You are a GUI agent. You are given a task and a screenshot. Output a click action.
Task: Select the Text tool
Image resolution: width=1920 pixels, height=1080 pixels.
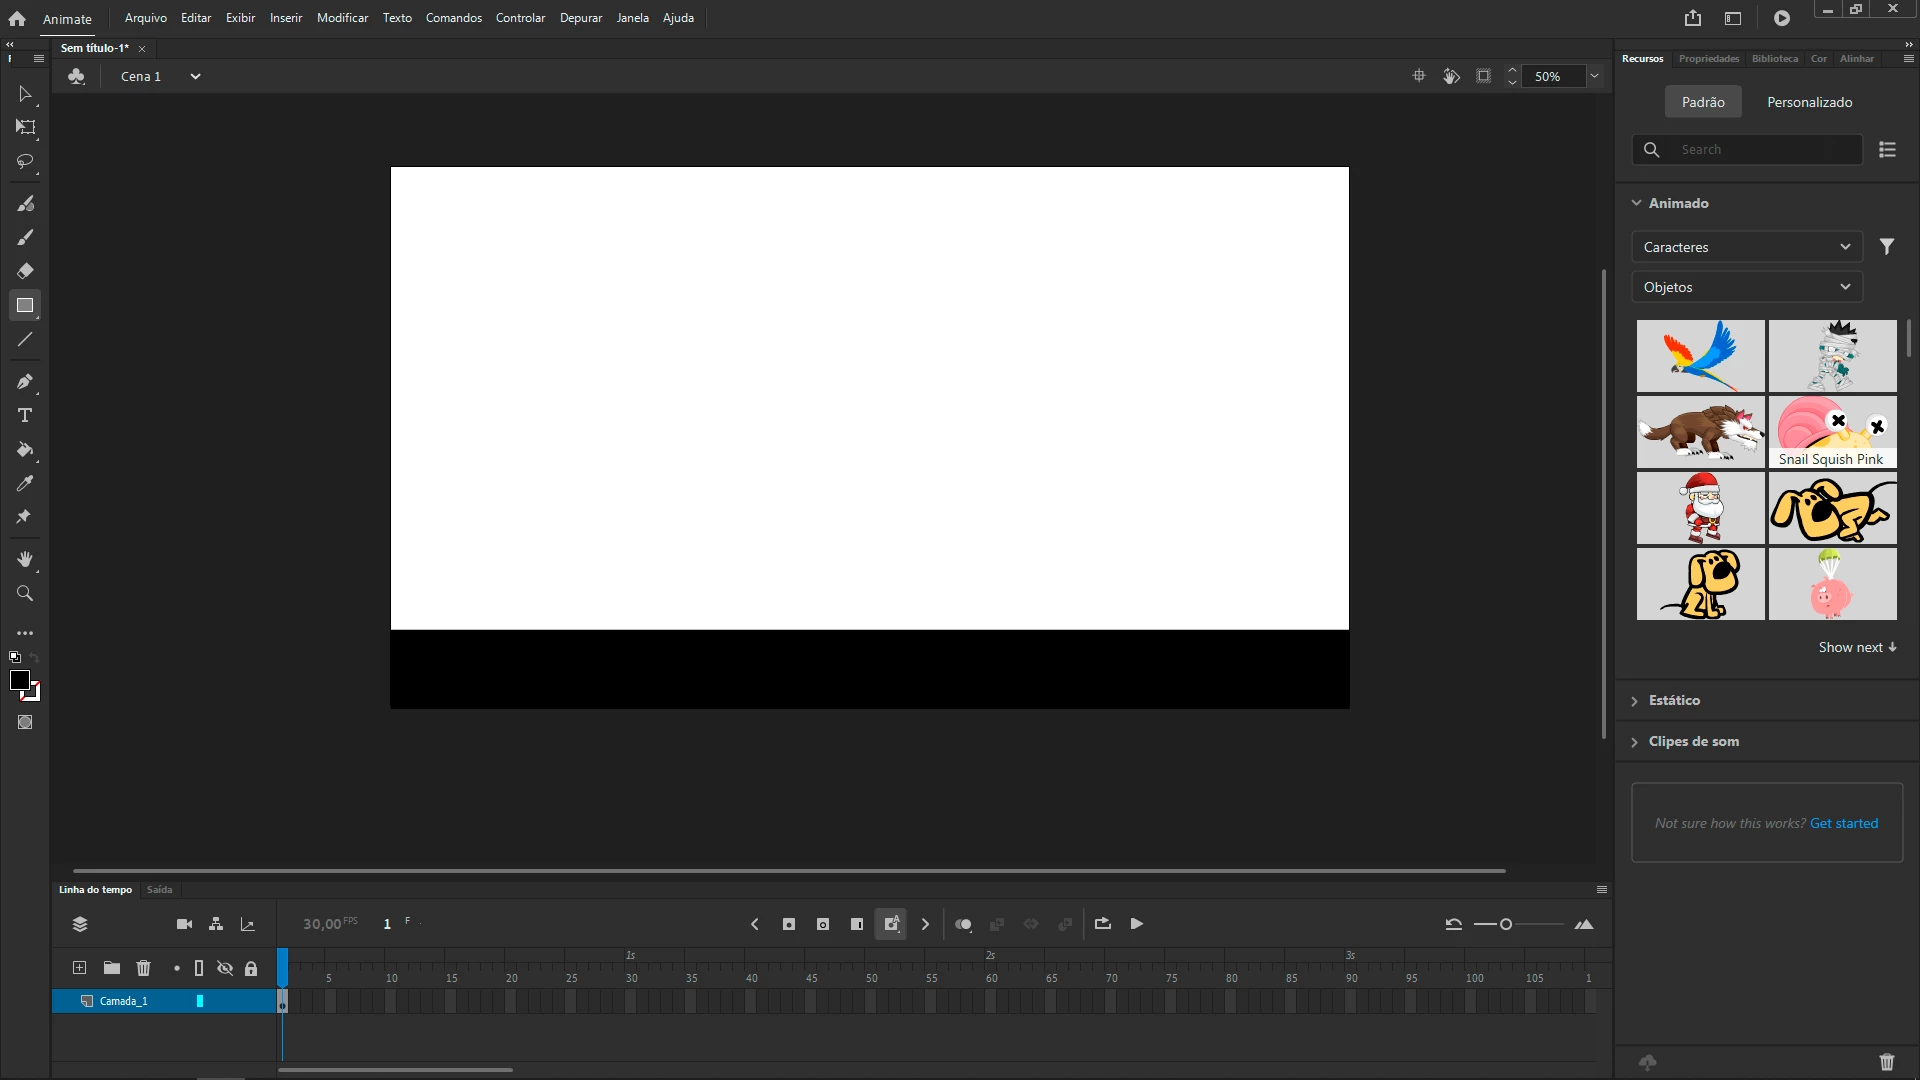click(x=25, y=416)
